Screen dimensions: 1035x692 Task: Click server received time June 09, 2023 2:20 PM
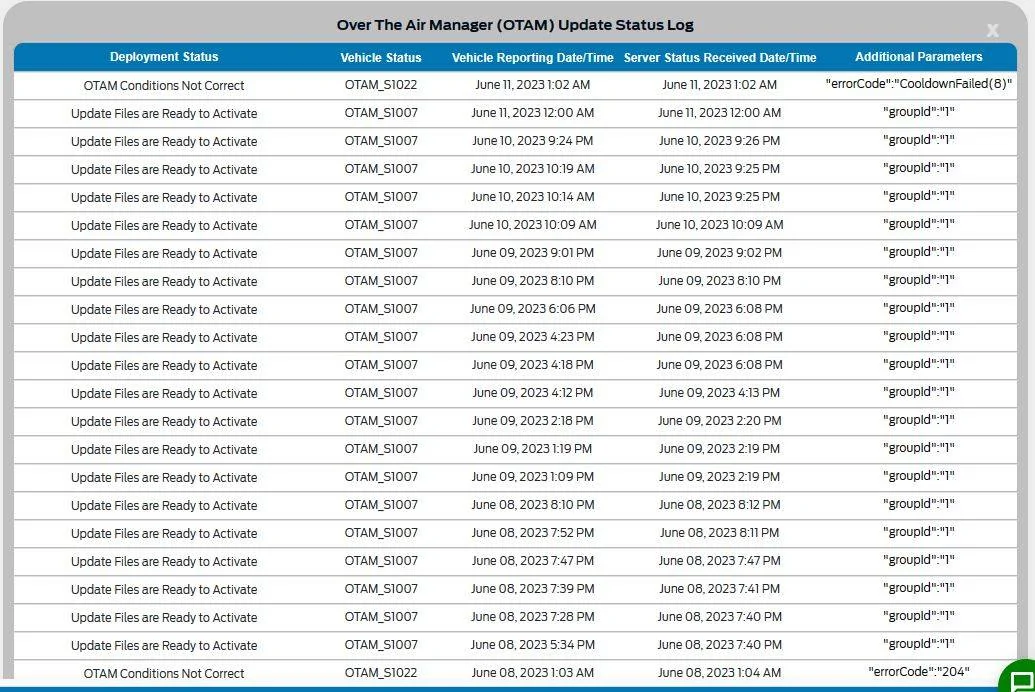click(719, 421)
